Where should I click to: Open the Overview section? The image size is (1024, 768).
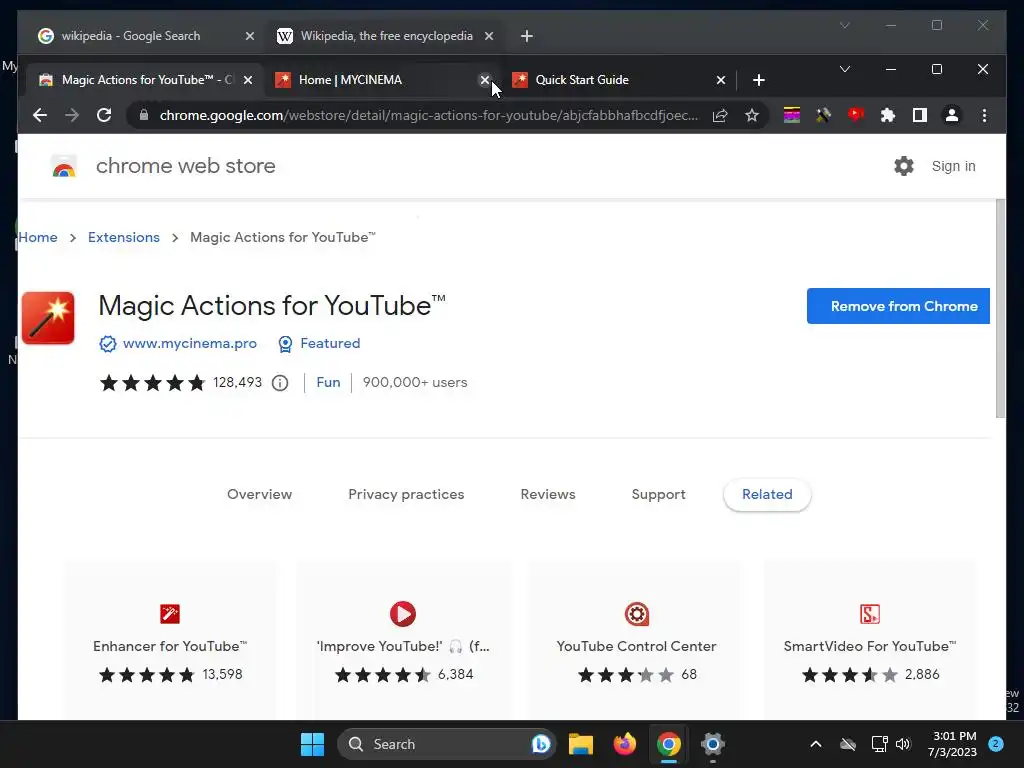[259, 494]
